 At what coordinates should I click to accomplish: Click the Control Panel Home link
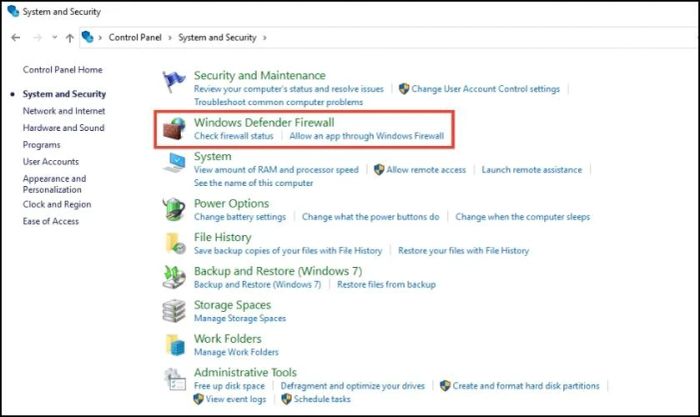click(x=62, y=70)
